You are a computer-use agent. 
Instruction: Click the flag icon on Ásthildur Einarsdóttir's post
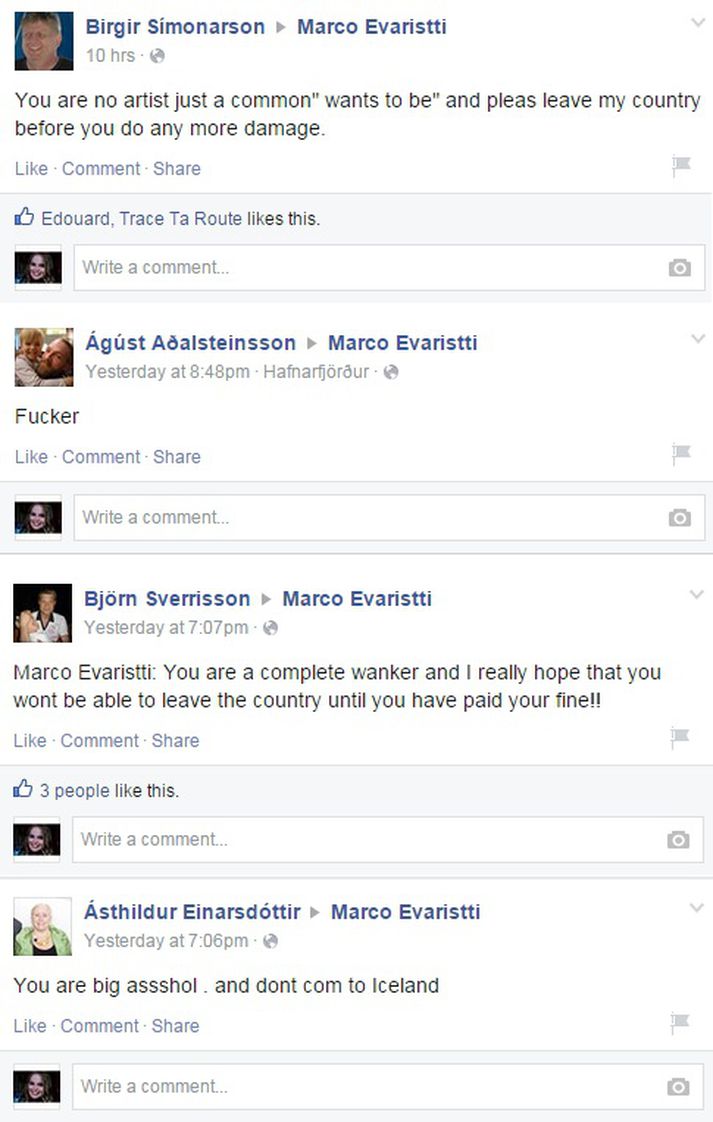click(x=679, y=1023)
